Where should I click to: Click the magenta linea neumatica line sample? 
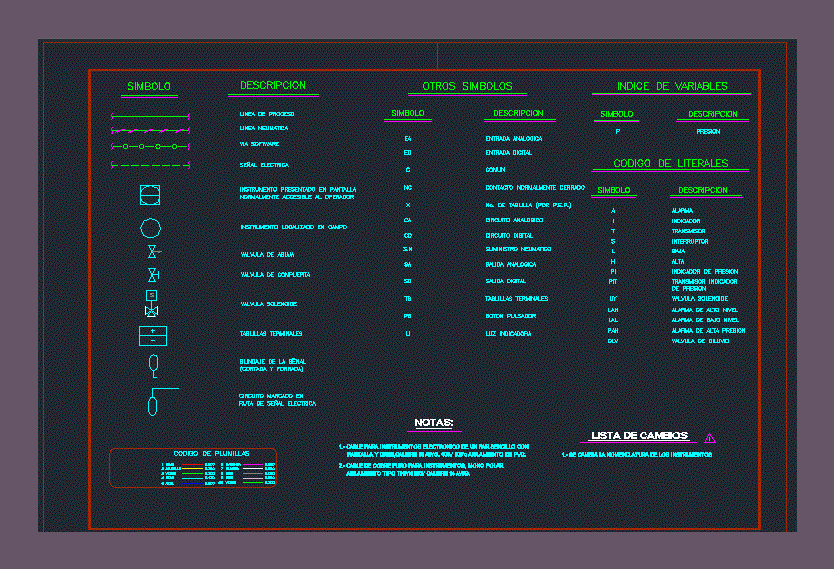pos(149,130)
